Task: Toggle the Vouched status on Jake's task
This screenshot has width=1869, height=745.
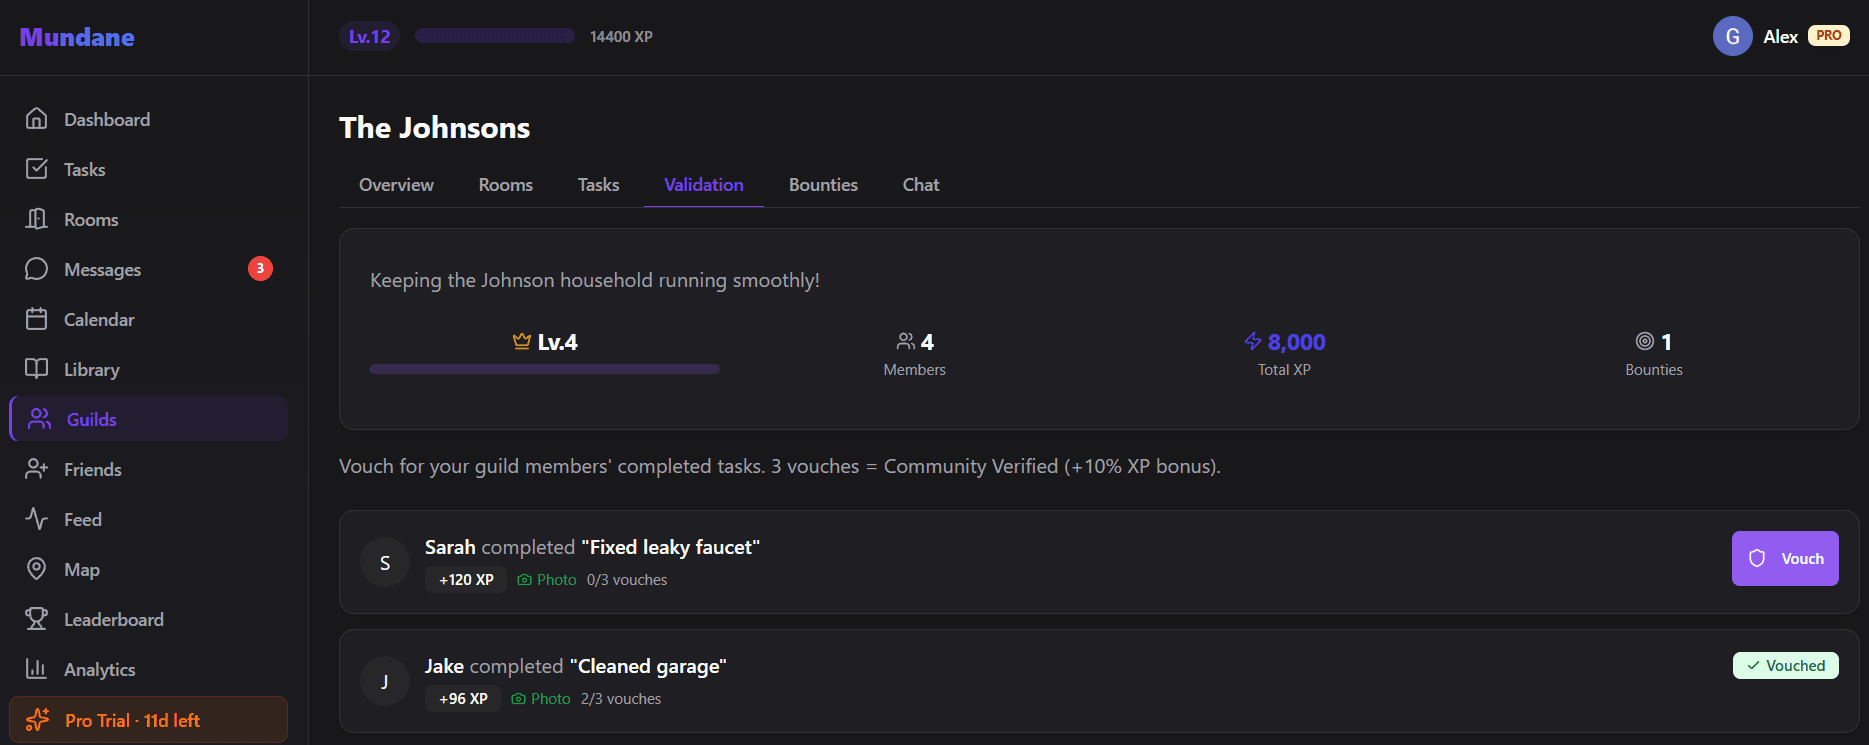Action: click(x=1785, y=666)
